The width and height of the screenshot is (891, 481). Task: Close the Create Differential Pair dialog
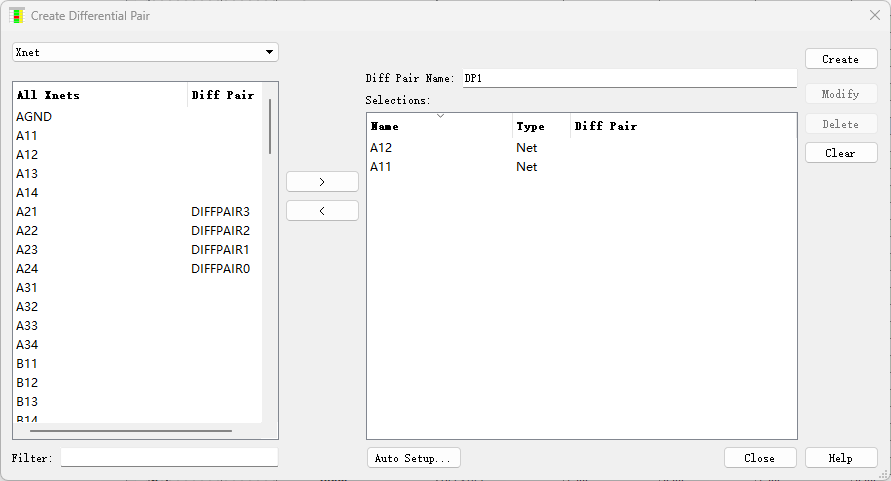(x=875, y=15)
